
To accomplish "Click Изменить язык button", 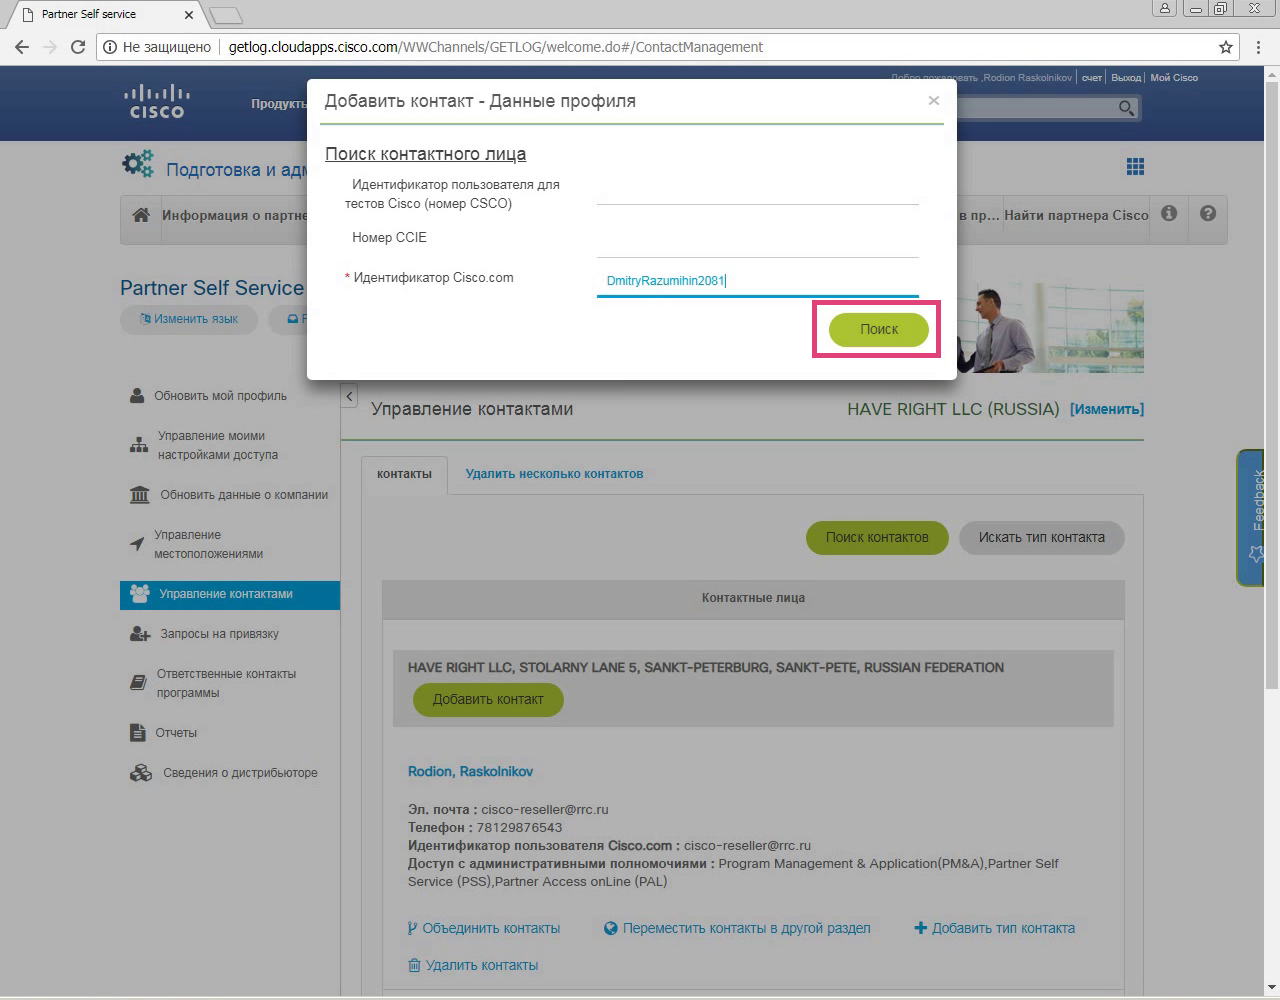I will coord(189,319).
